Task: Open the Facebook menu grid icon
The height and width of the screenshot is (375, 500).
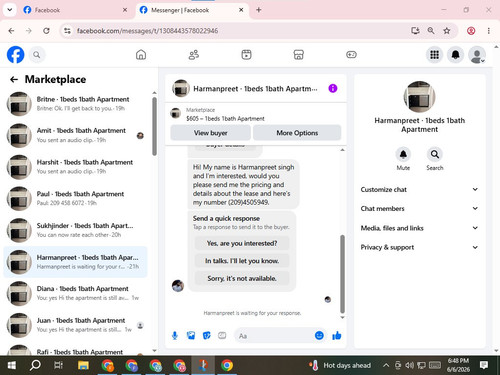Action: [x=434, y=55]
